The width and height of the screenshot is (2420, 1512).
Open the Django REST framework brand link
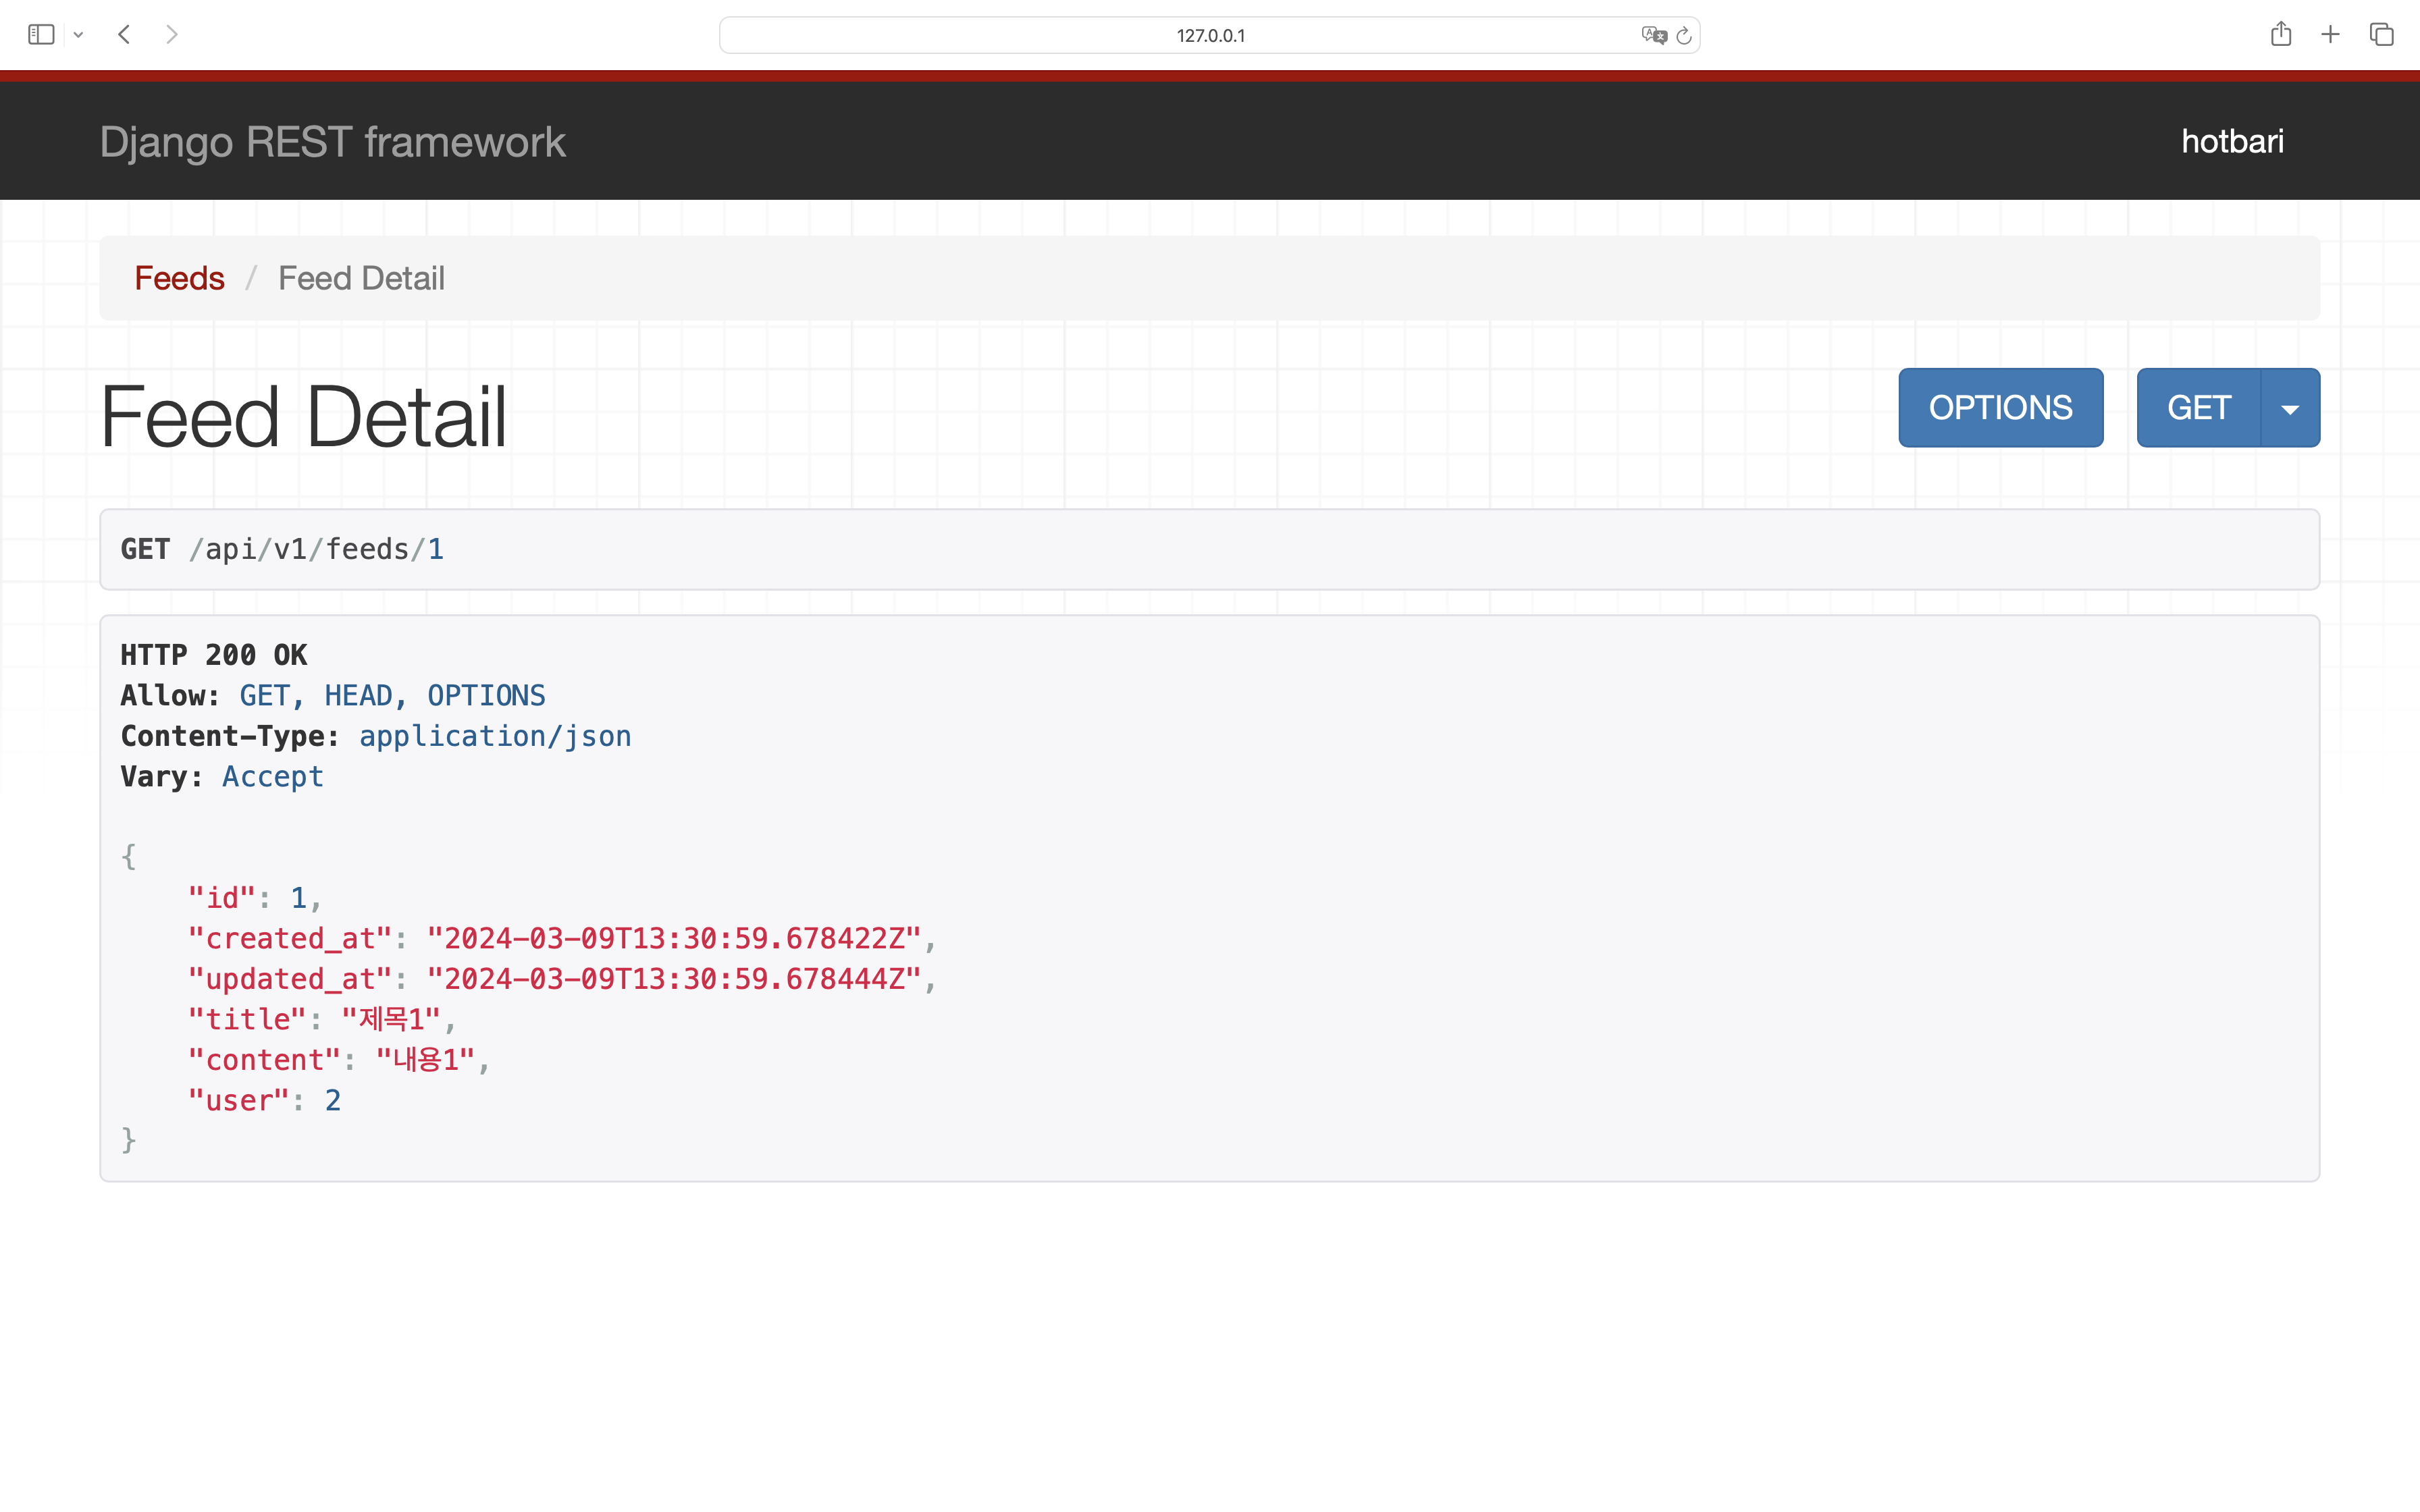332,142
